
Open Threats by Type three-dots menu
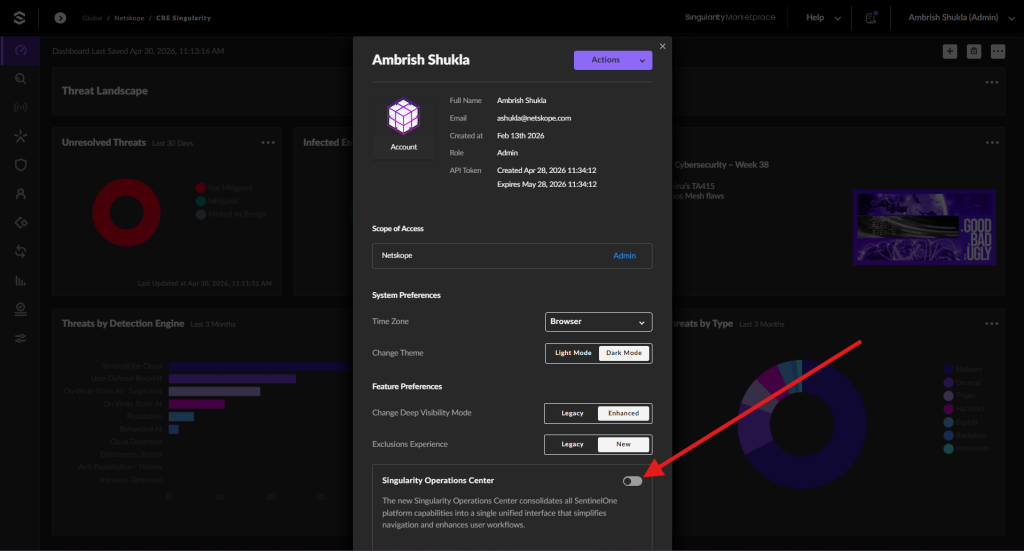(x=992, y=324)
